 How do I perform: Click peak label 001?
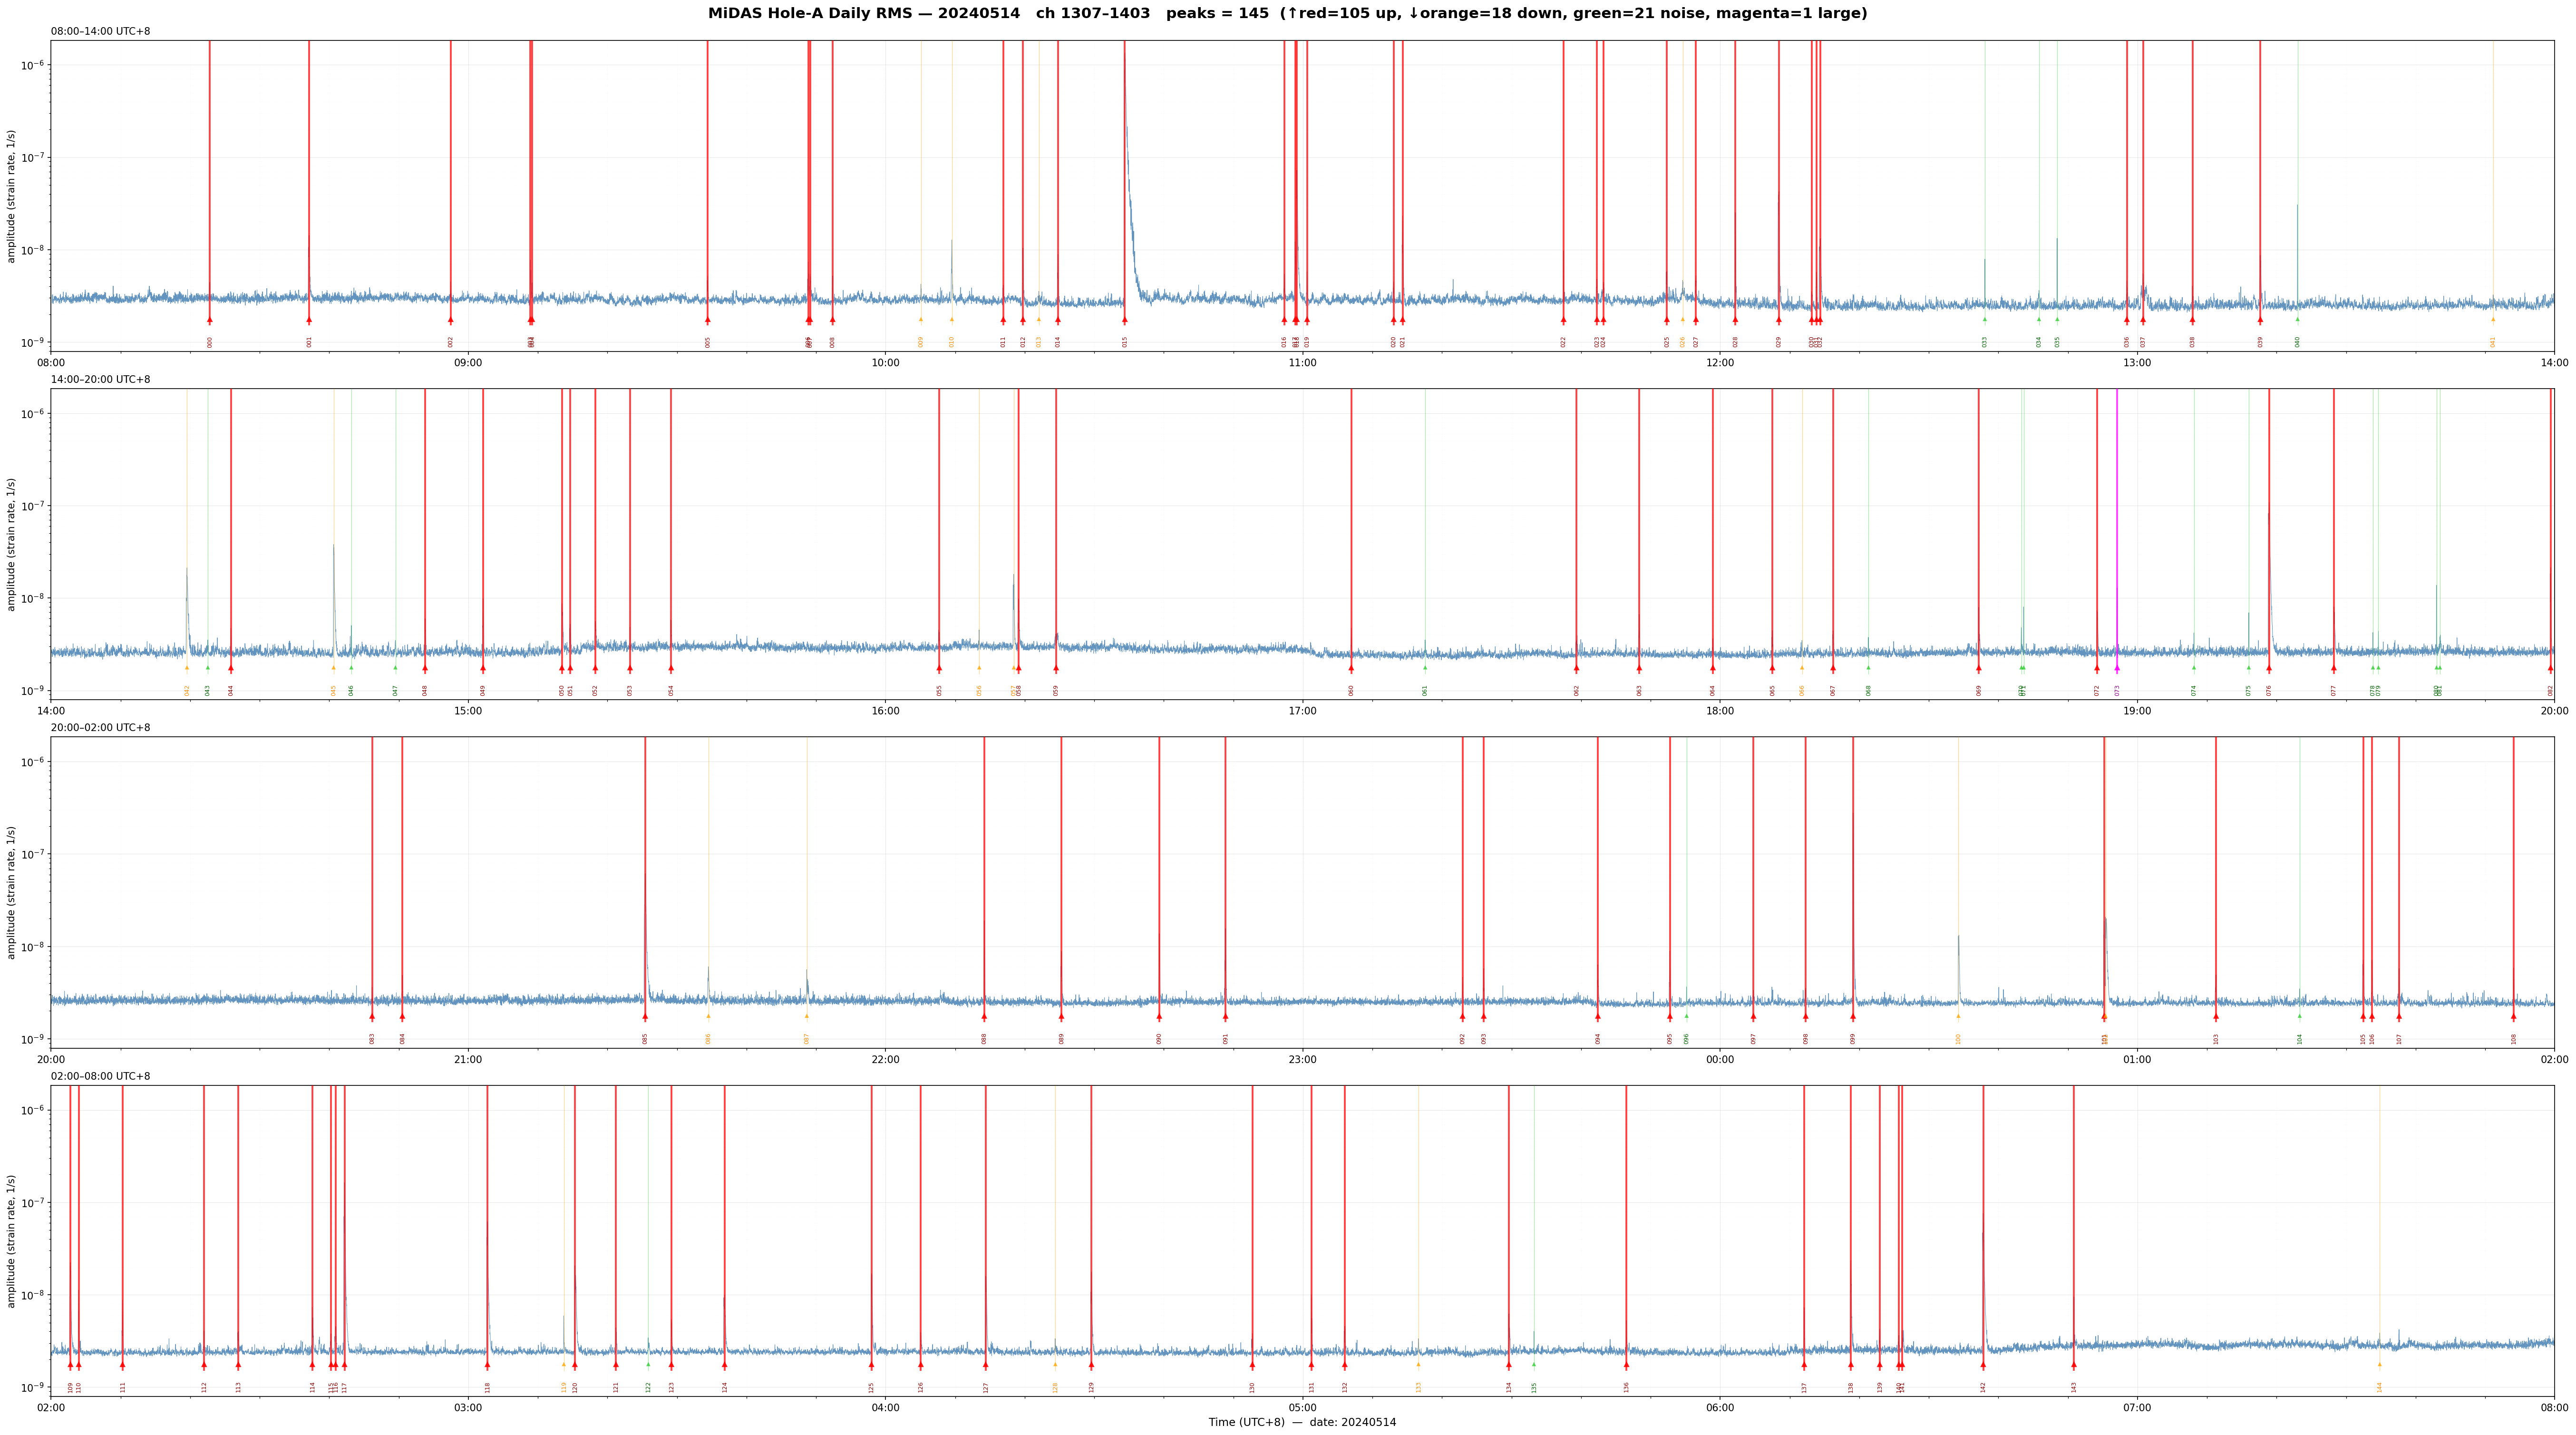click(309, 342)
